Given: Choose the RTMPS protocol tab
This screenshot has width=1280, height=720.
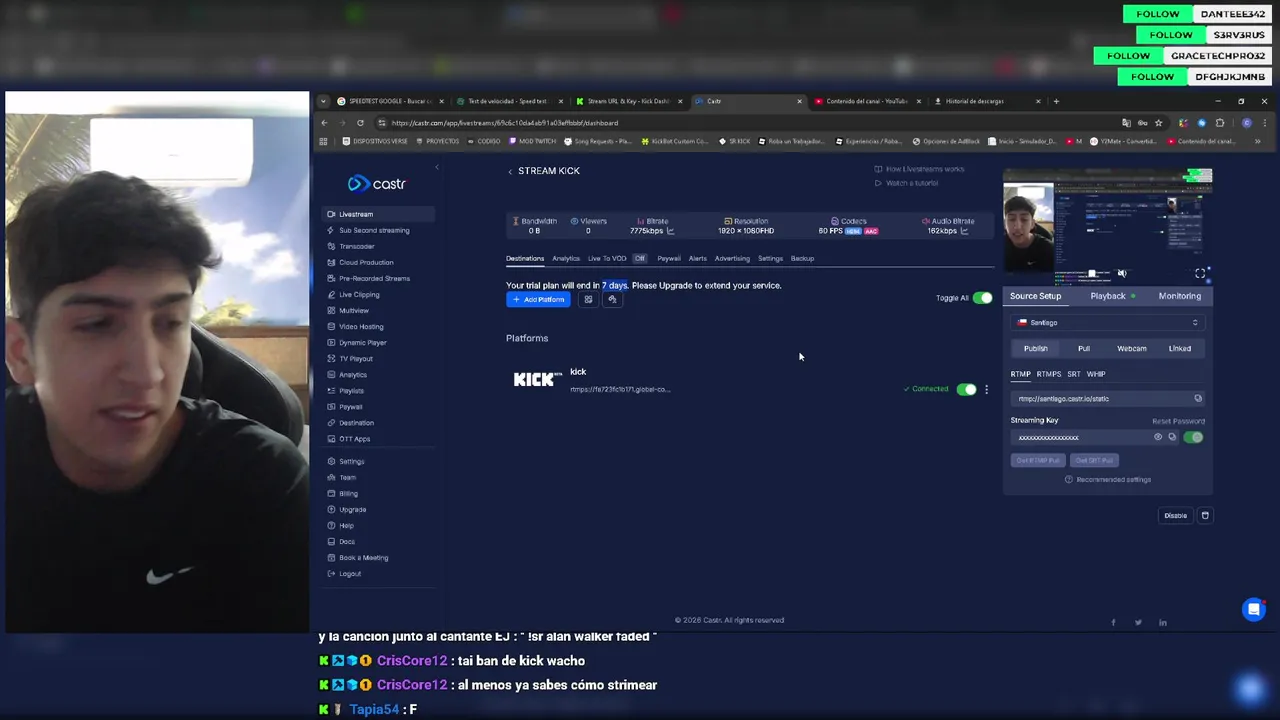Looking at the screenshot, I should pos(1048,374).
